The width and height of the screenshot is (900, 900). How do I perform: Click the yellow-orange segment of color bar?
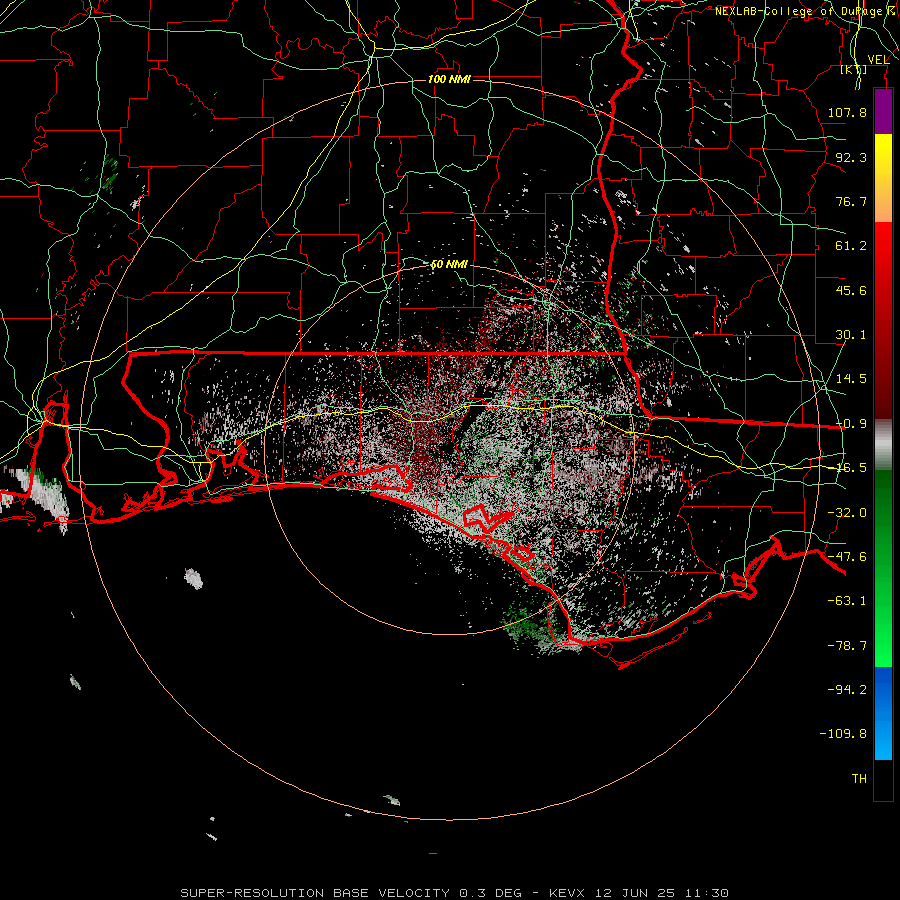(x=883, y=178)
